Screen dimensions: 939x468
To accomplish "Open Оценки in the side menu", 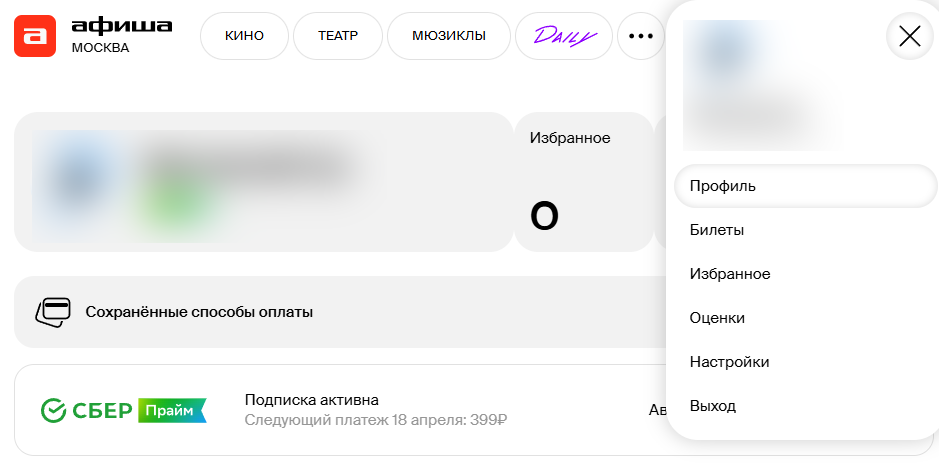I will 718,318.
